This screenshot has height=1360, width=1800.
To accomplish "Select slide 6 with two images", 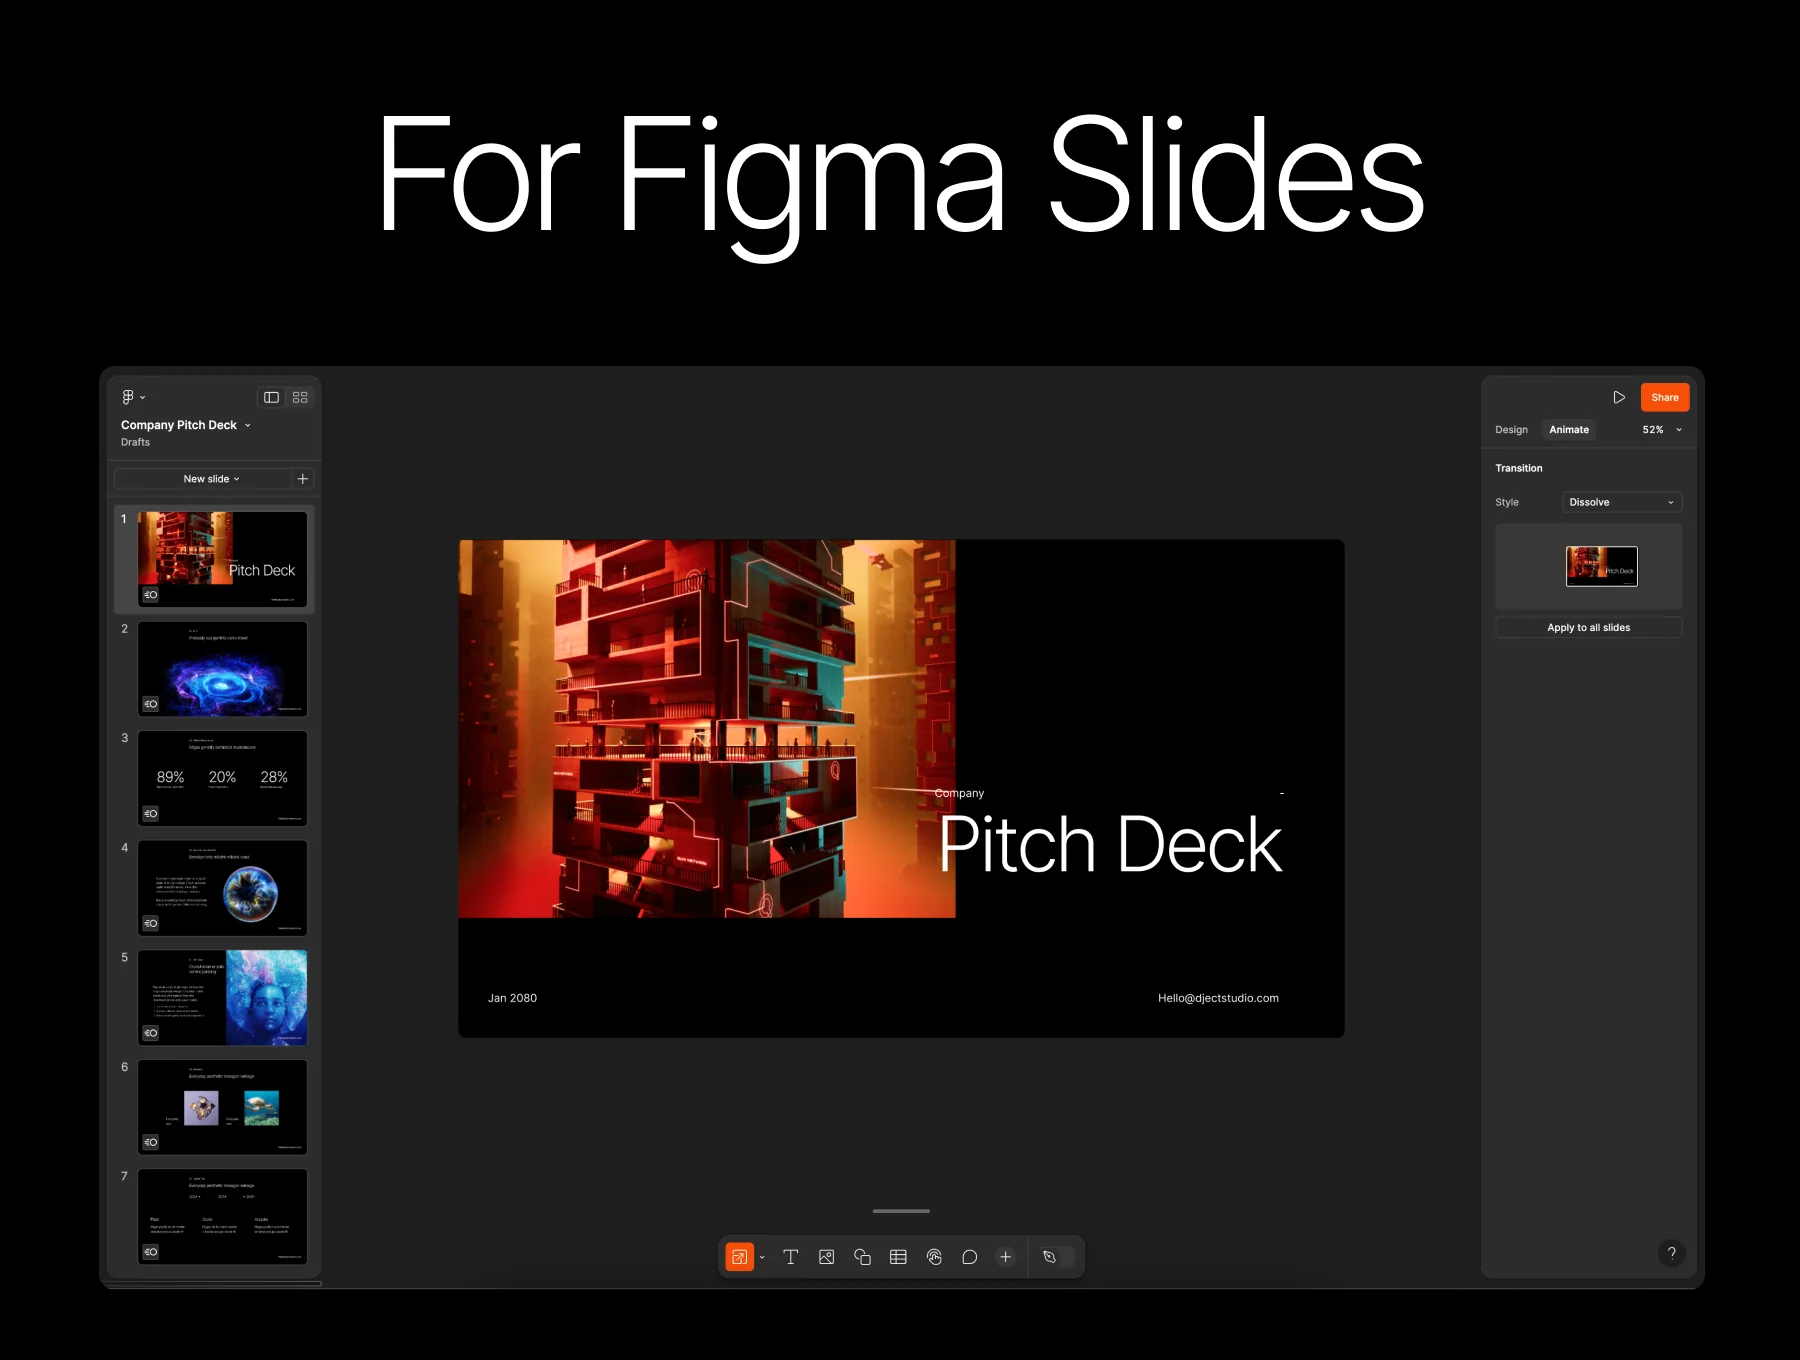I will 222,1107.
